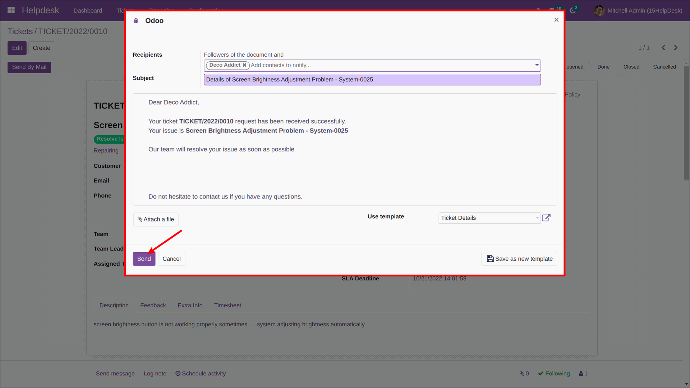The width and height of the screenshot is (690, 388).
Task: Show the followers count icon
Action: [583, 373]
